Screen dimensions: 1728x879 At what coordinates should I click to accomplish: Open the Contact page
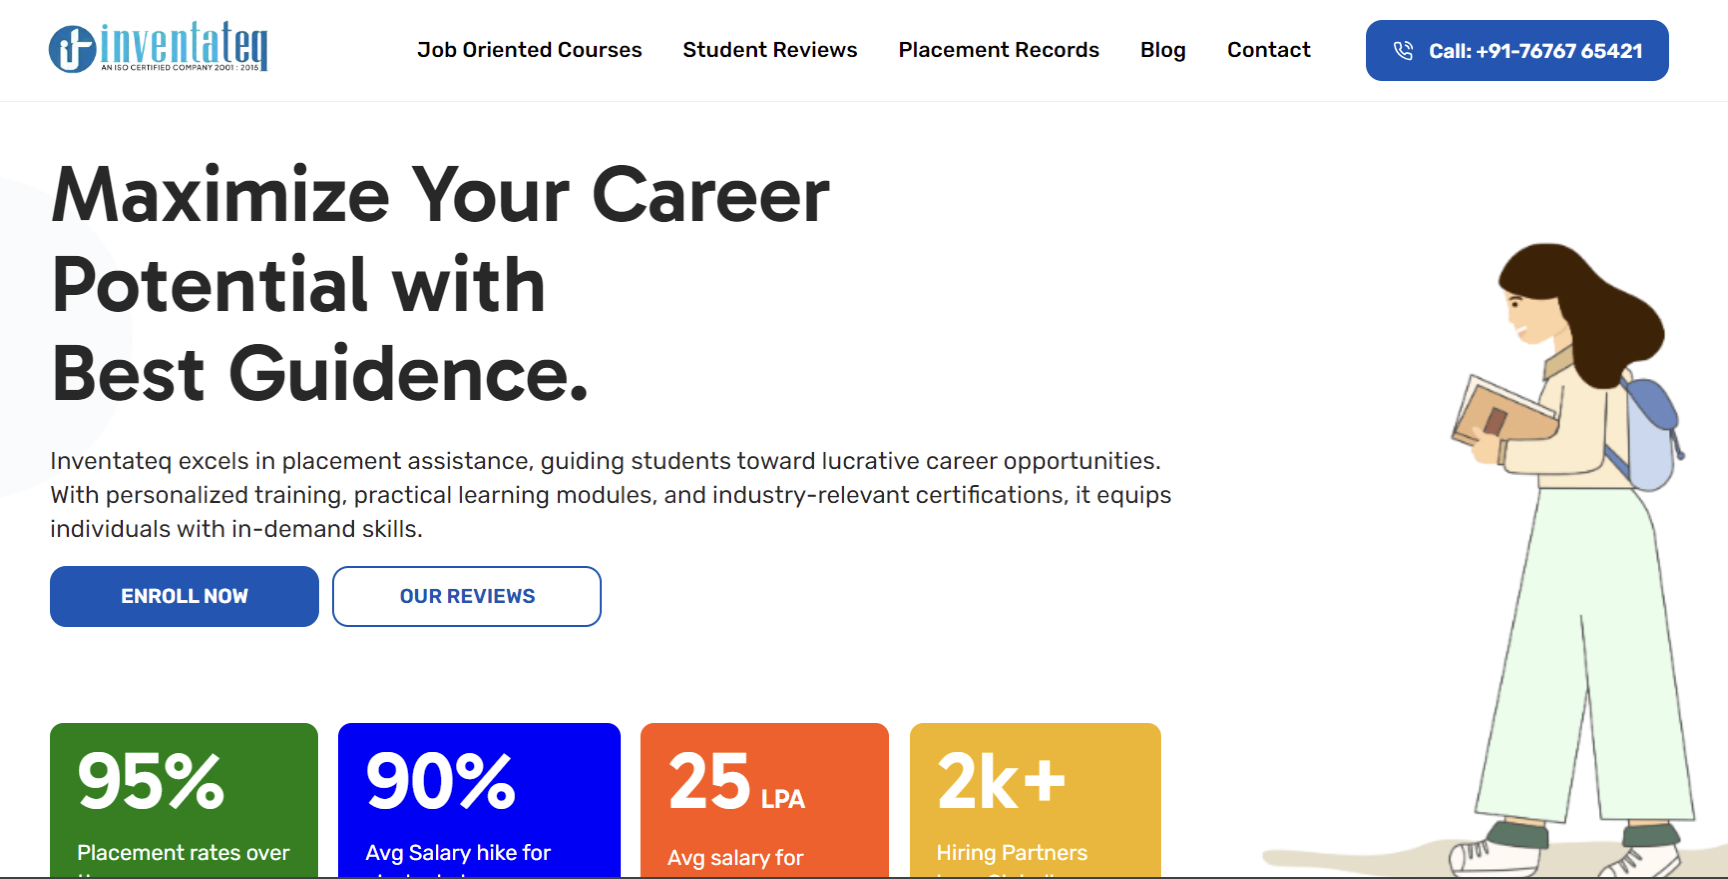[1268, 50]
